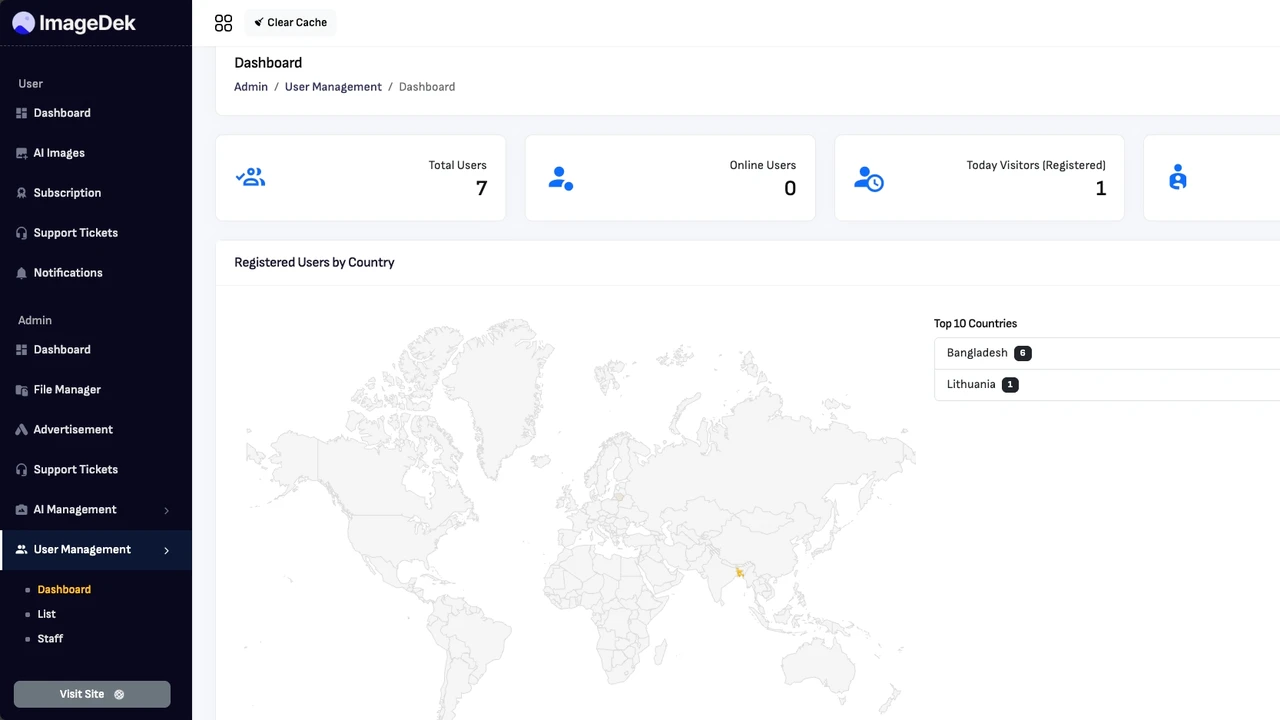Expand the AI Management submenu chevron
This screenshot has width=1280, height=720.
tap(166, 510)
